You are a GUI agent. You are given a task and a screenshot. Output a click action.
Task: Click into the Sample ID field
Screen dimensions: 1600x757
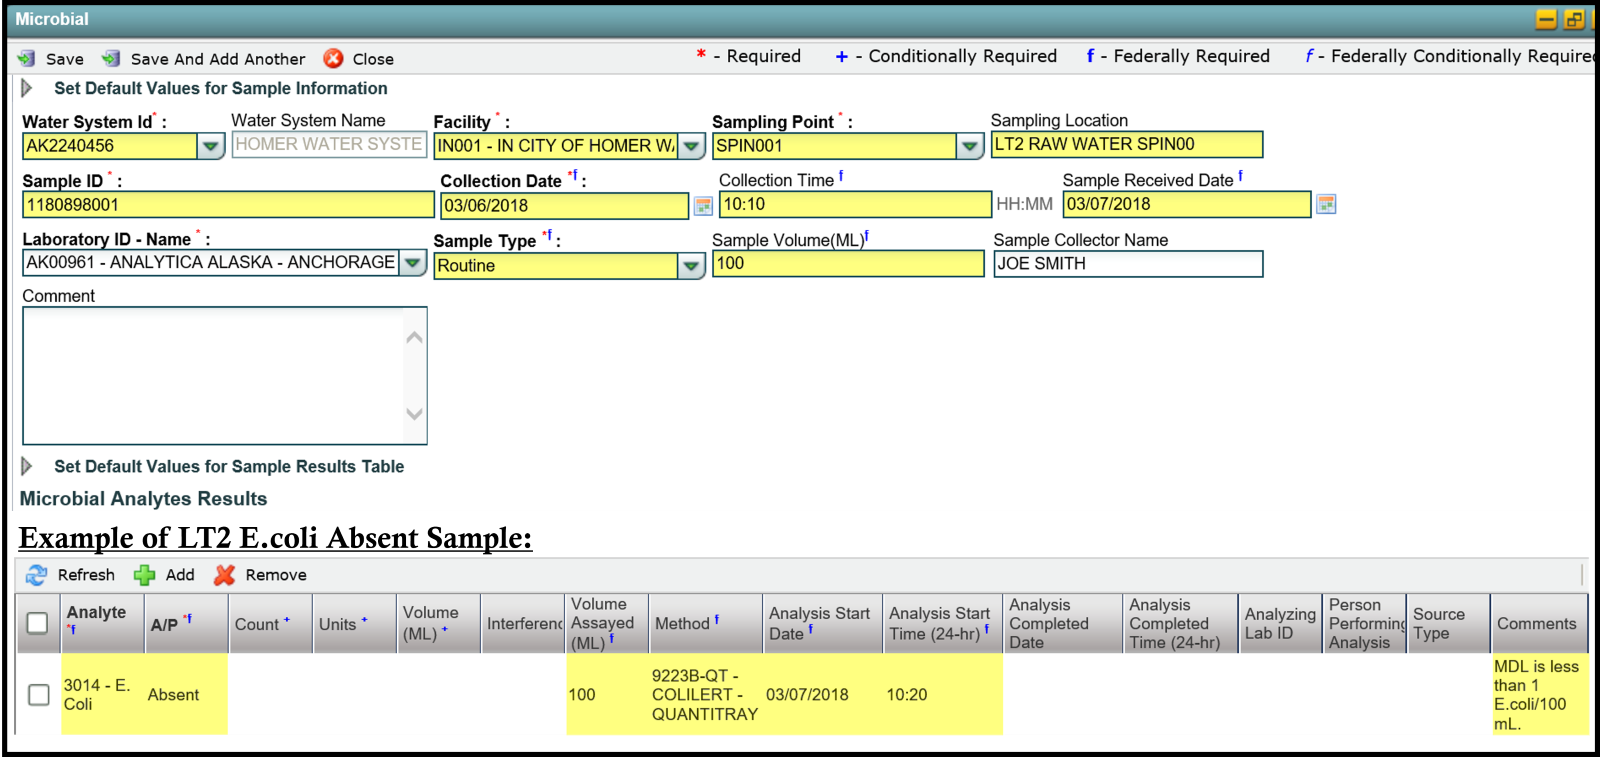click(x=227, y=205)
